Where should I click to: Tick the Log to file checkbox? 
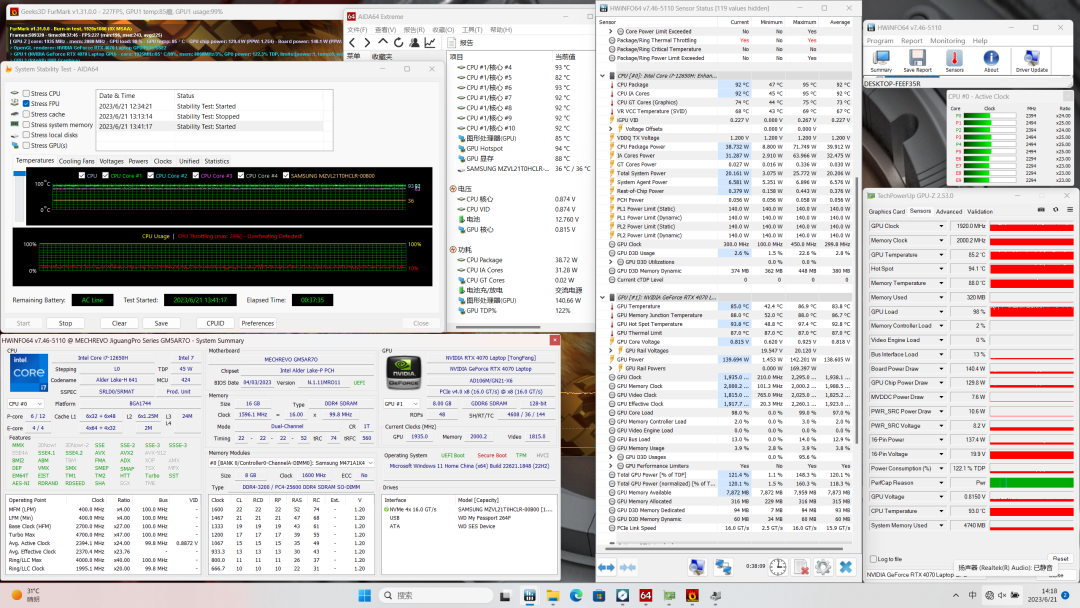pyautogui.click(x=871, y=559)
